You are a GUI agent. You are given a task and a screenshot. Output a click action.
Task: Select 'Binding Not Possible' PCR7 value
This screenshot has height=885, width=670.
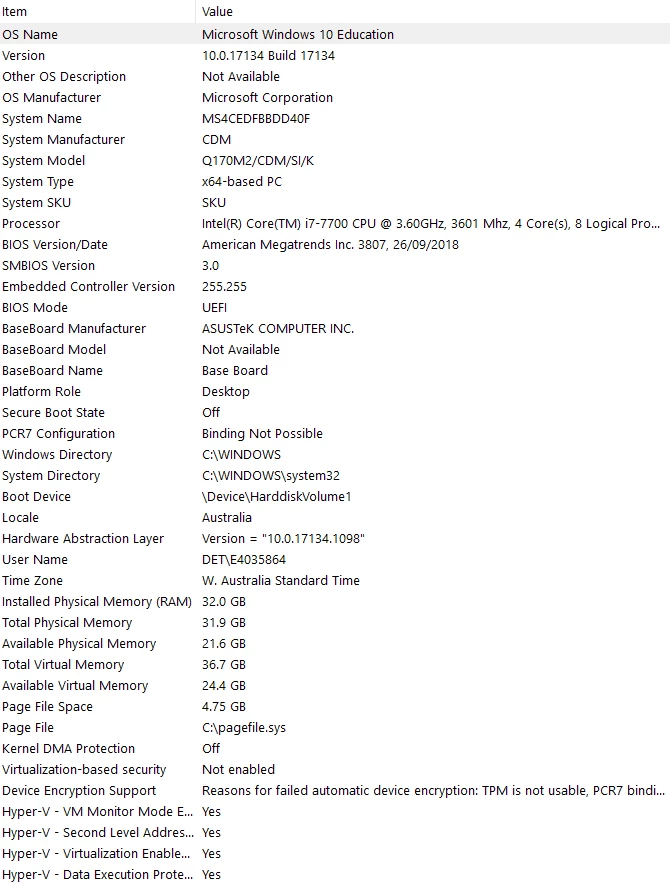click(x=262, y=433)
